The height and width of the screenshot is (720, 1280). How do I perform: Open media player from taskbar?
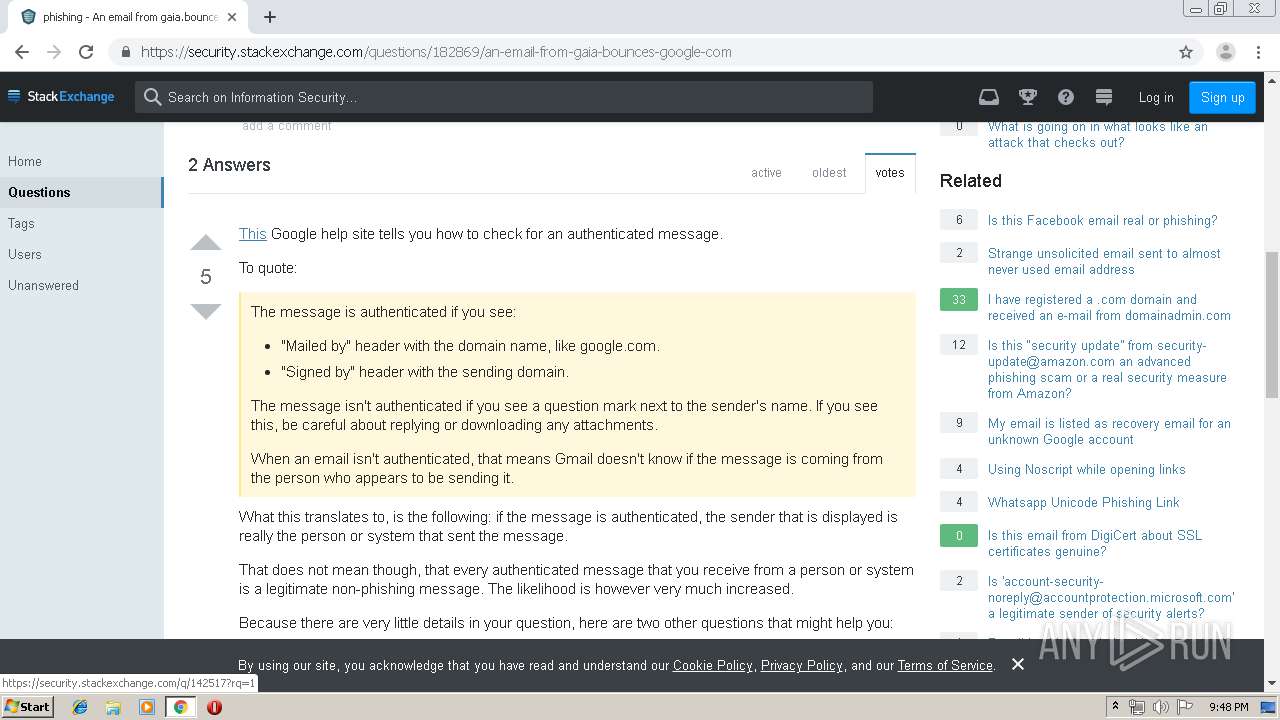[x=147, y=707]
